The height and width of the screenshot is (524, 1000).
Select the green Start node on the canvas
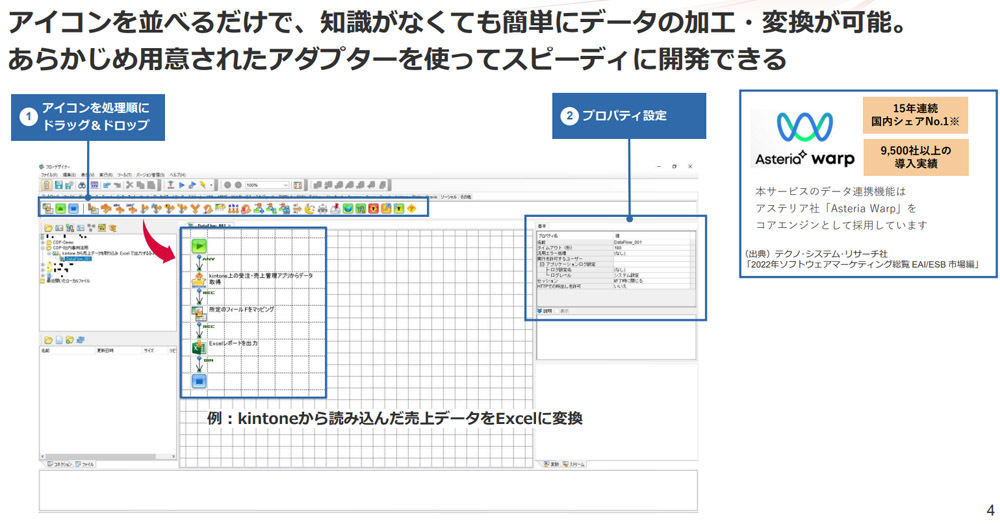click(x=199, y=245)
